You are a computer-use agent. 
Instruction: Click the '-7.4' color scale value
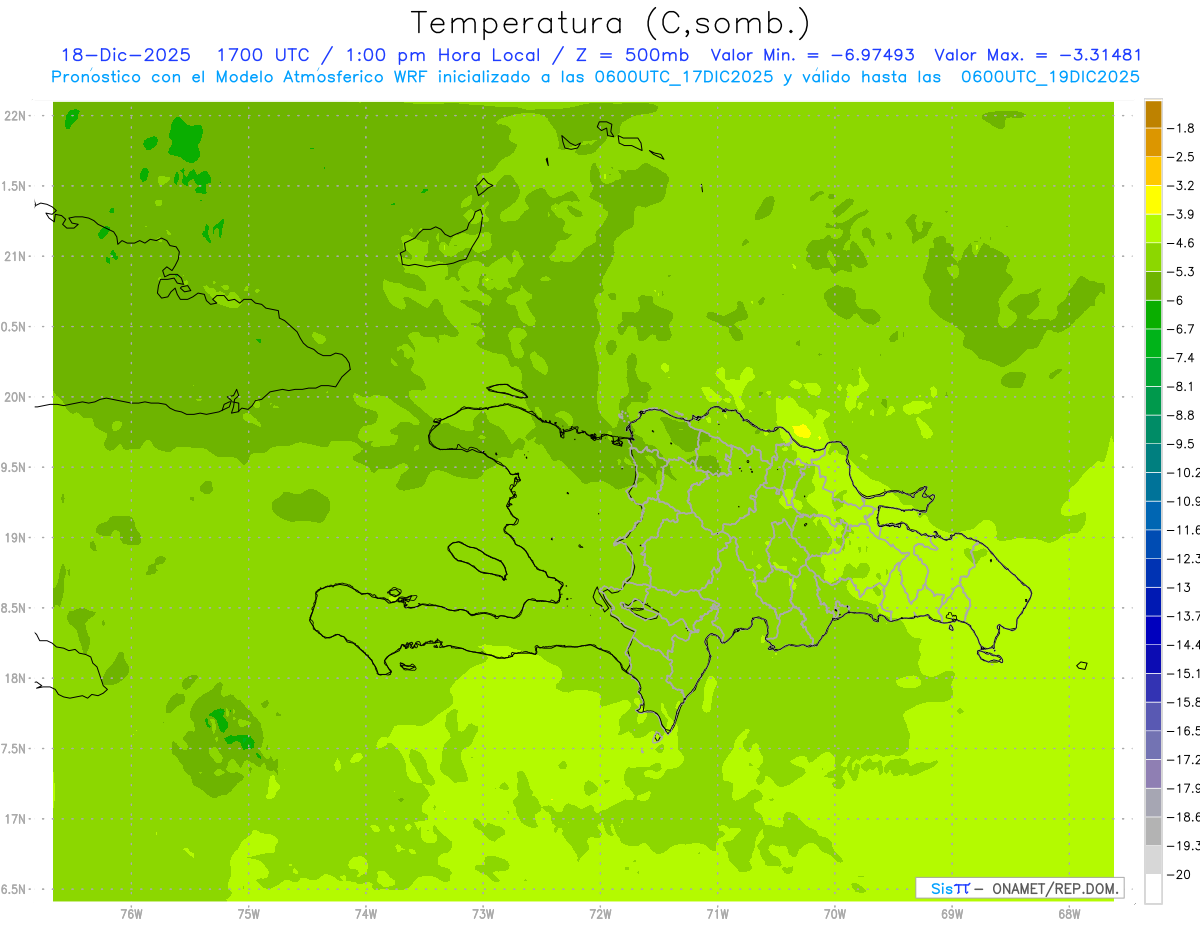(1182, 357)
